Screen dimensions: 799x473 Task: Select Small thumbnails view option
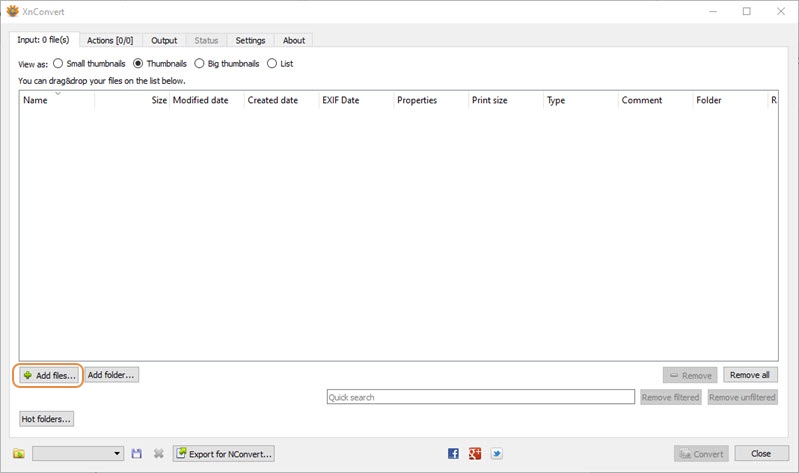tap(58, 64)
